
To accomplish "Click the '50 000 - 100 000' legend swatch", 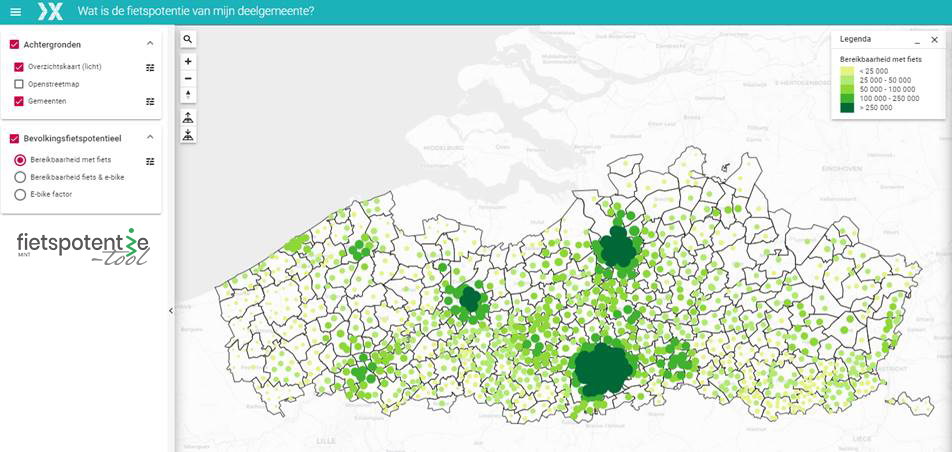I will (848, 89).
